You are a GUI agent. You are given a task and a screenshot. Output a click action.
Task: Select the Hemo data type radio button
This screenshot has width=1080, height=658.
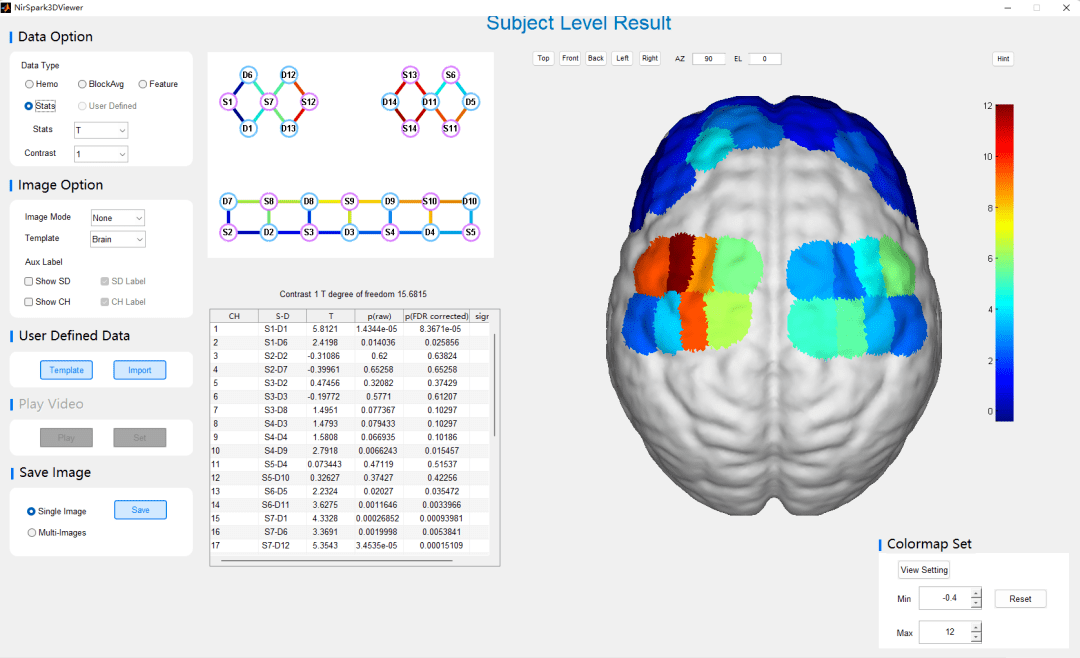(30, 84)
